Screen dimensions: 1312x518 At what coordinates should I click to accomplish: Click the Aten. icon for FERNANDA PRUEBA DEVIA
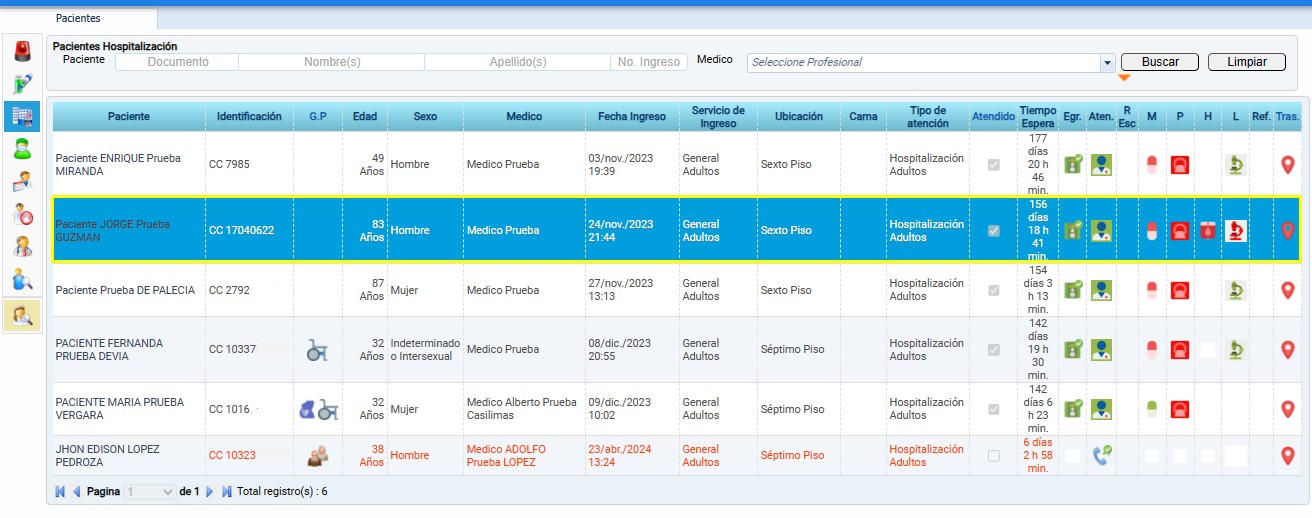[1101, 350]
